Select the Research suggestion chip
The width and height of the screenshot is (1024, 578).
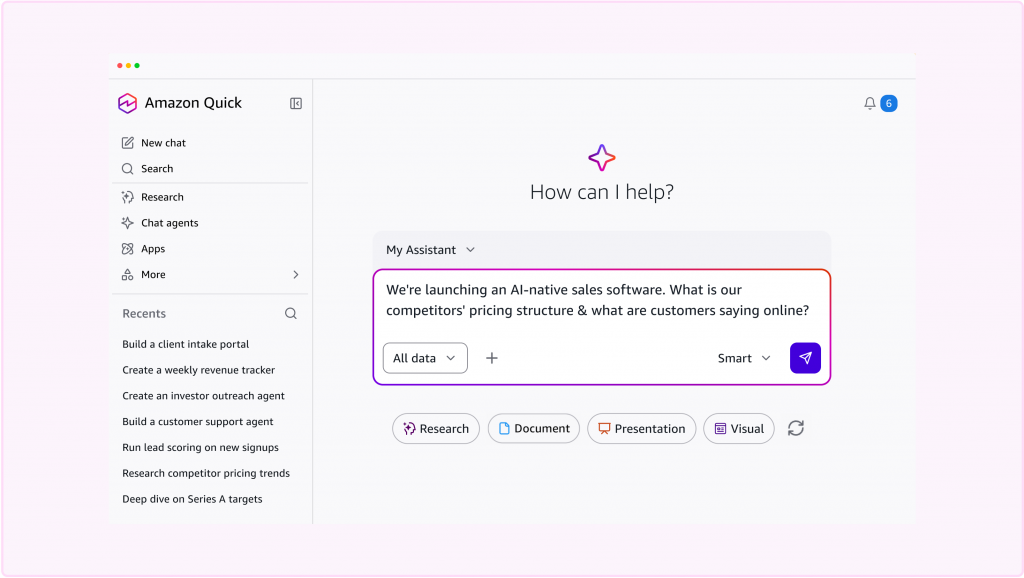pos(436,428)
